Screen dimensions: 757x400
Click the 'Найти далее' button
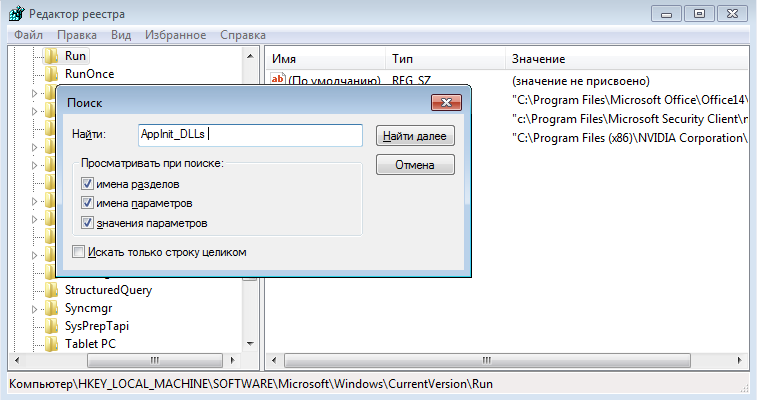pyautogui.click(x=415, y=136)
